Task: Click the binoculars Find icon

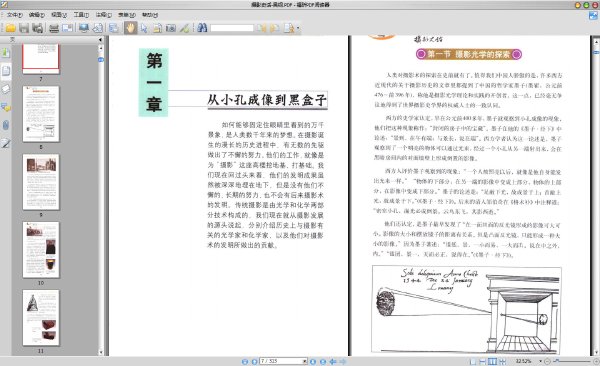Action: coord(202,28)
